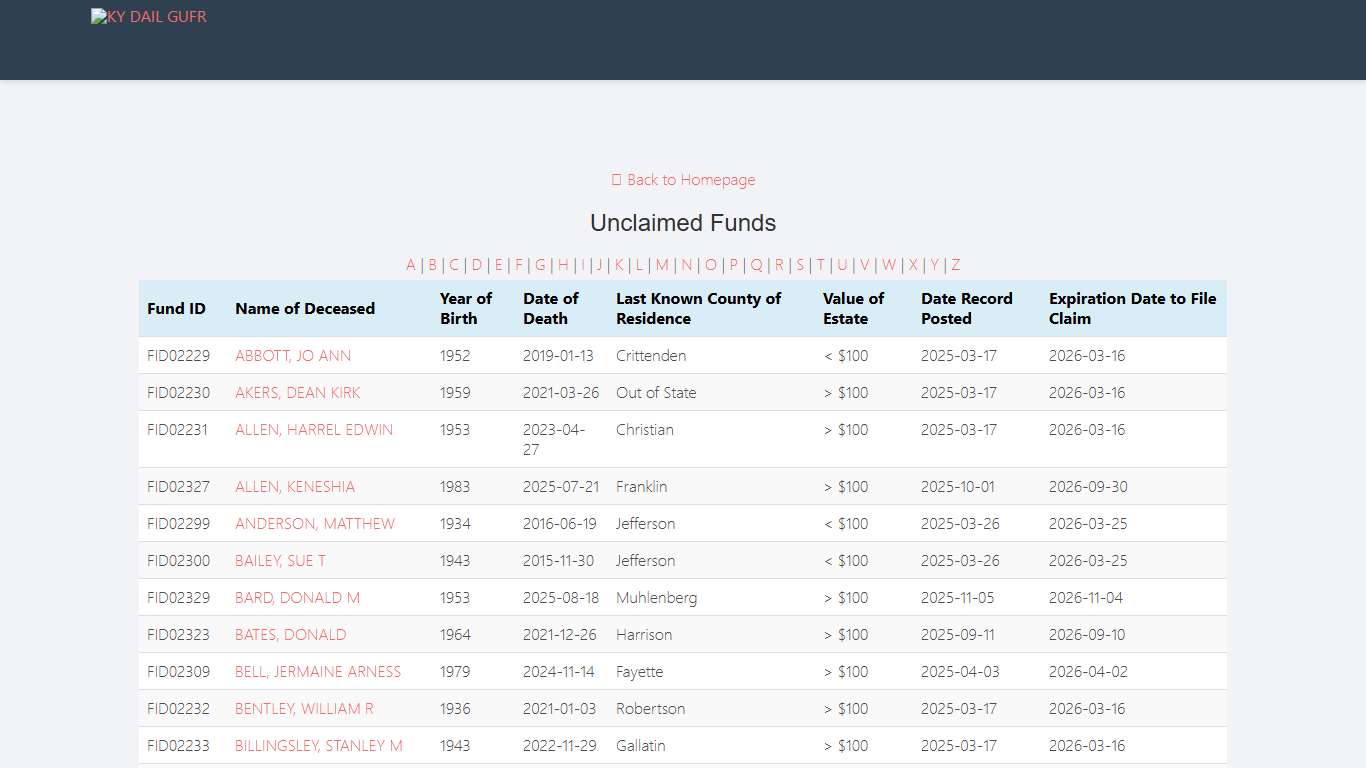This screenshot has width=1366, height=768.
Task: Click the Name of Deceased column header
Action: [x=305, y=309]
